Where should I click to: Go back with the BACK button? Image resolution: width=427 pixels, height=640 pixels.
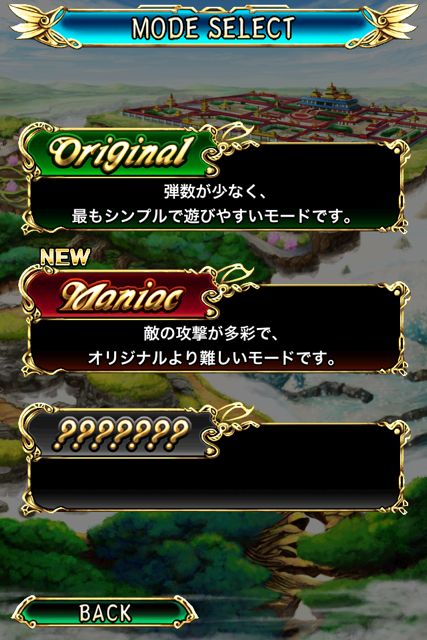(x=105, y=613)
